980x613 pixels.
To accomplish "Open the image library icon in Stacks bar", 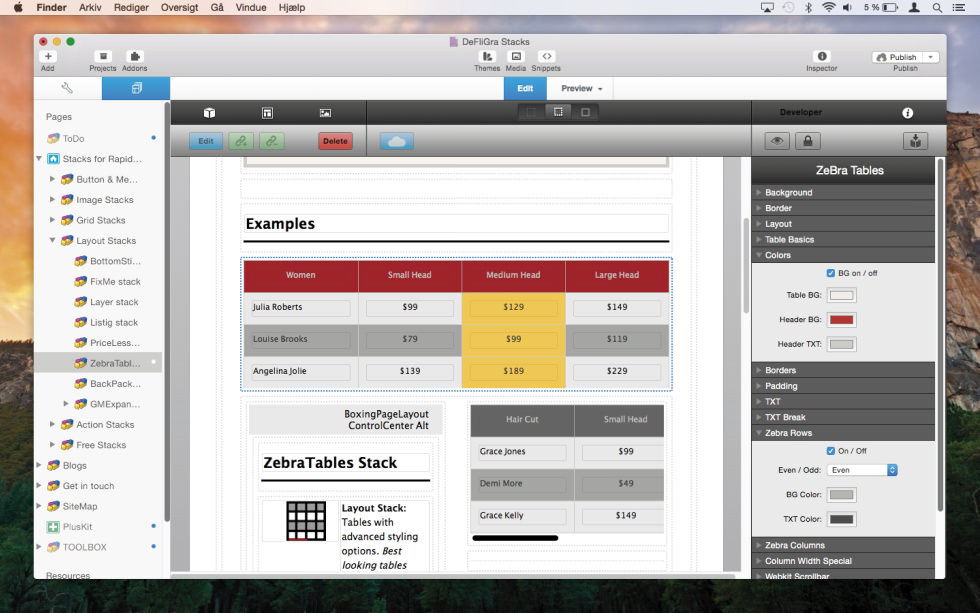I will pyautogui.click(x=326, y=112).
